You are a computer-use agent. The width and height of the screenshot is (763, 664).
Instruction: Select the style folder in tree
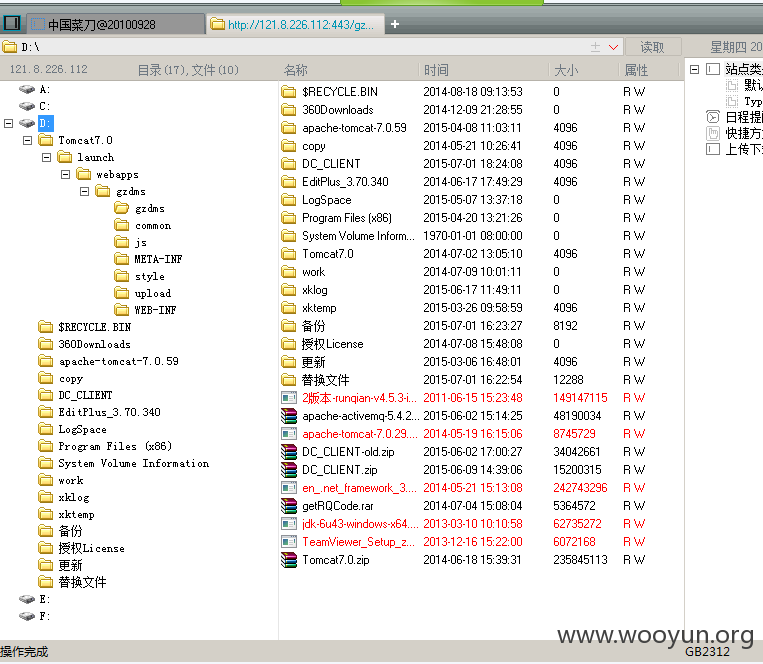tap(150, 276)
